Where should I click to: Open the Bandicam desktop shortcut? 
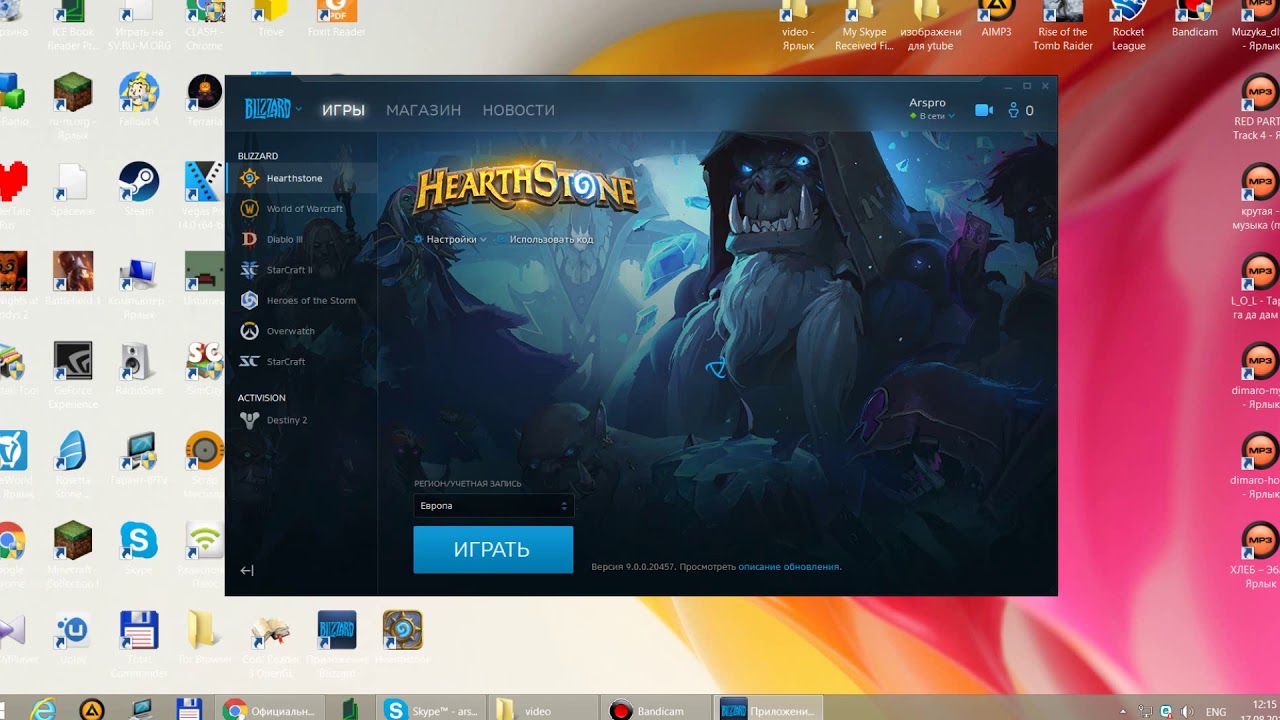(x=1195, y=19)
